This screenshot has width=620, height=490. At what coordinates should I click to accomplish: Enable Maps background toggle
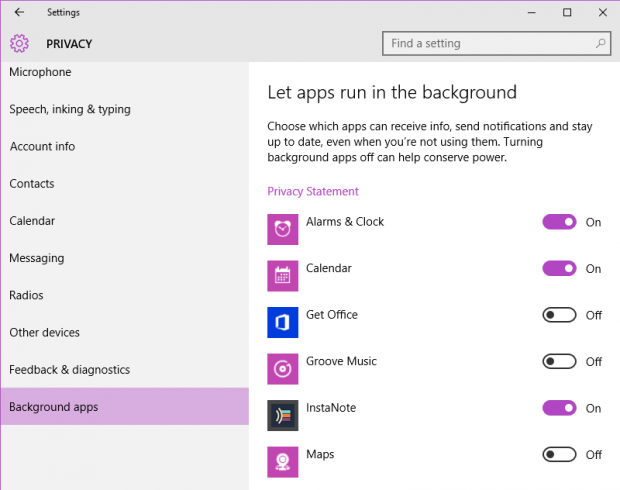(559, 454)
